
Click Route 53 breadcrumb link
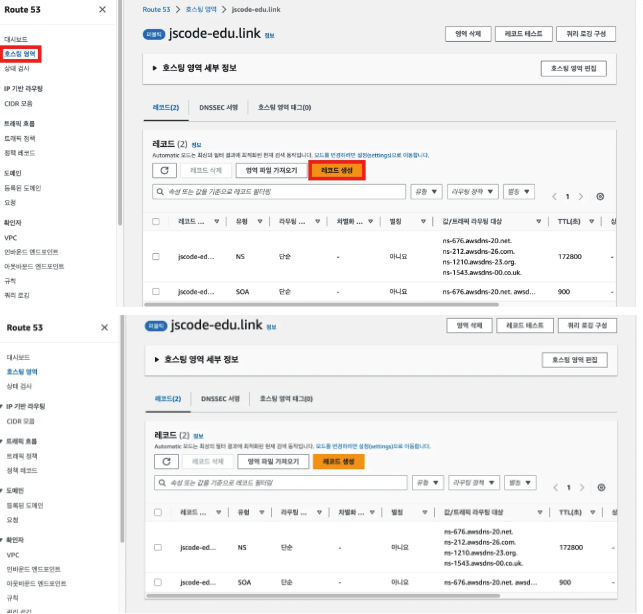point(156,9)
